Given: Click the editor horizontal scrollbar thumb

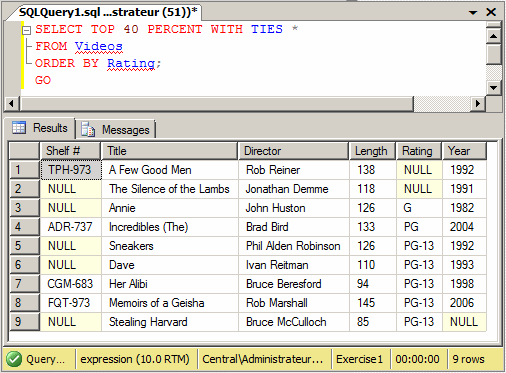Looking at the screenshot, I should tap(217, 104).
